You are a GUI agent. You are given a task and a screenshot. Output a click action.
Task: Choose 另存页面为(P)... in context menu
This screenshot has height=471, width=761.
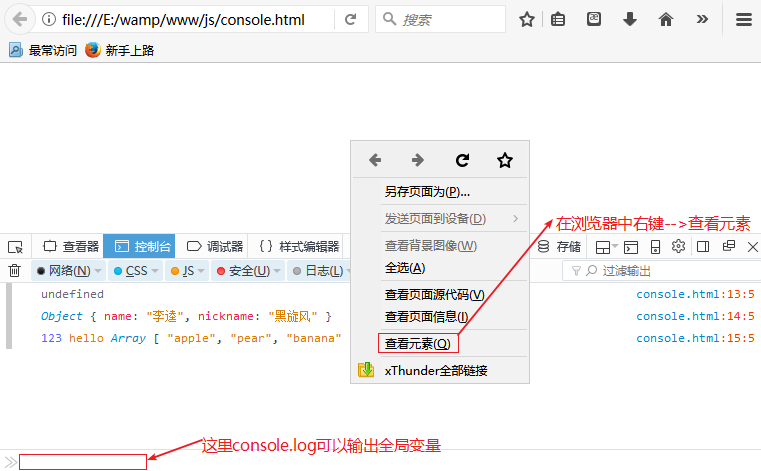click(x=440, y=192)
